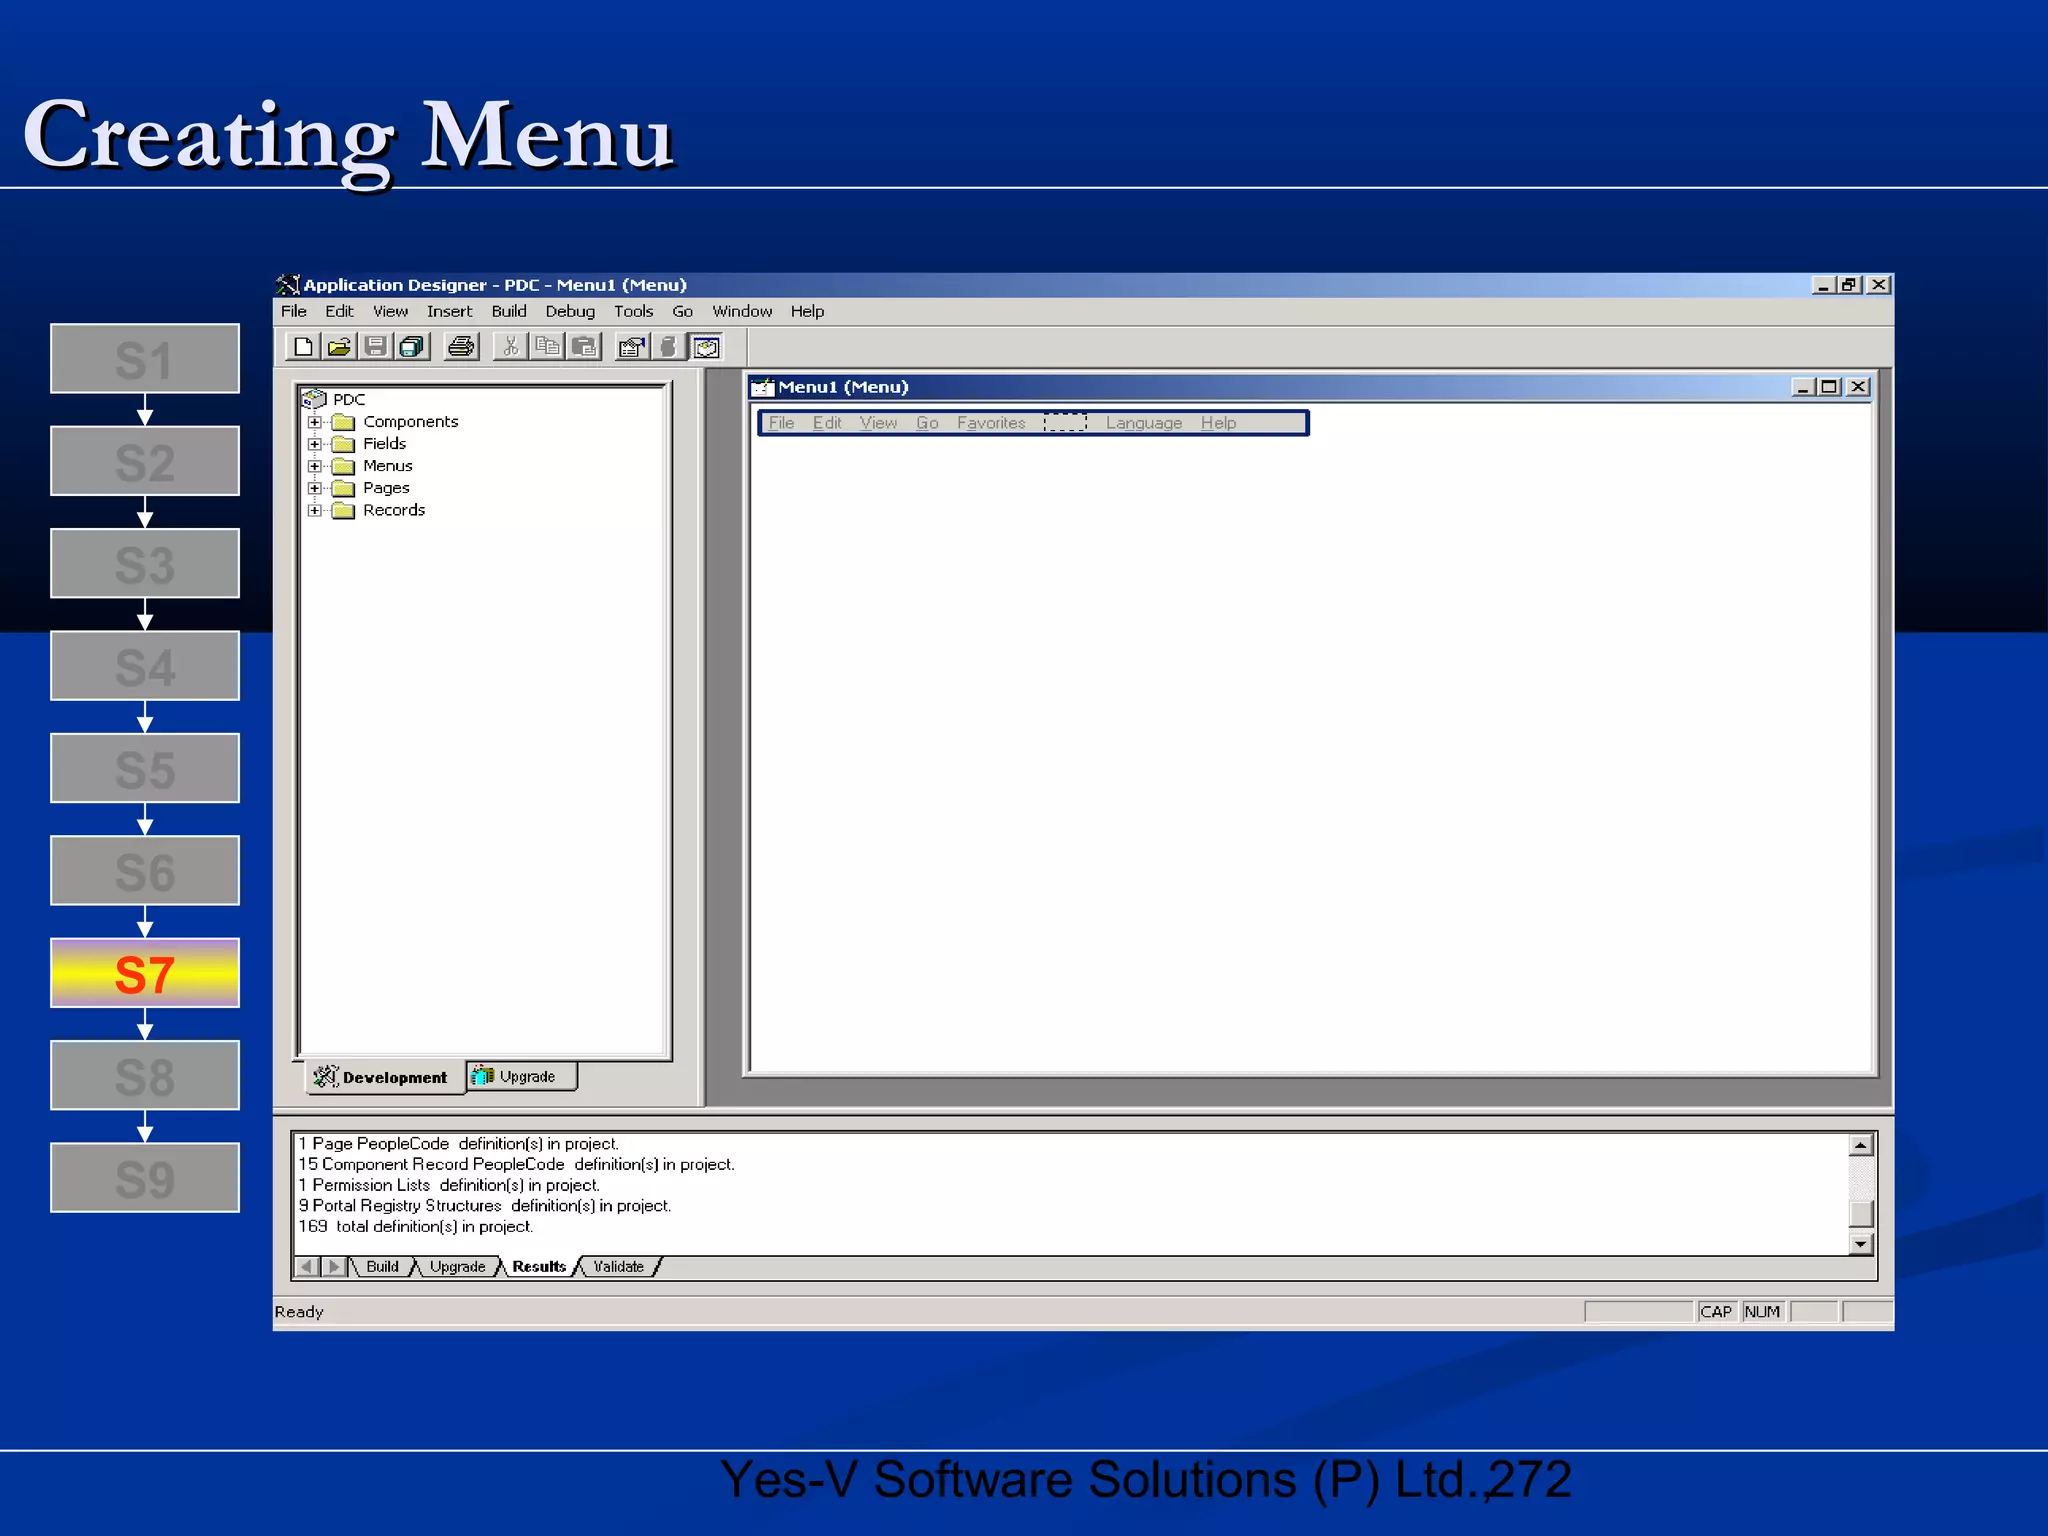The width and height of the screenshot is (2048, 1536).
Task: Open the Insert menu
Action: point(449,311)
